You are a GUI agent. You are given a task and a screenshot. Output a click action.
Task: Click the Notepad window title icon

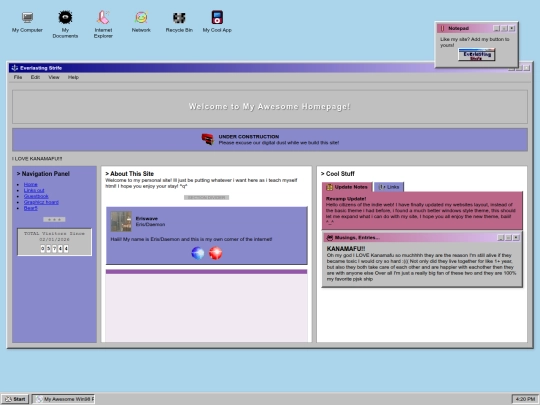443,28
